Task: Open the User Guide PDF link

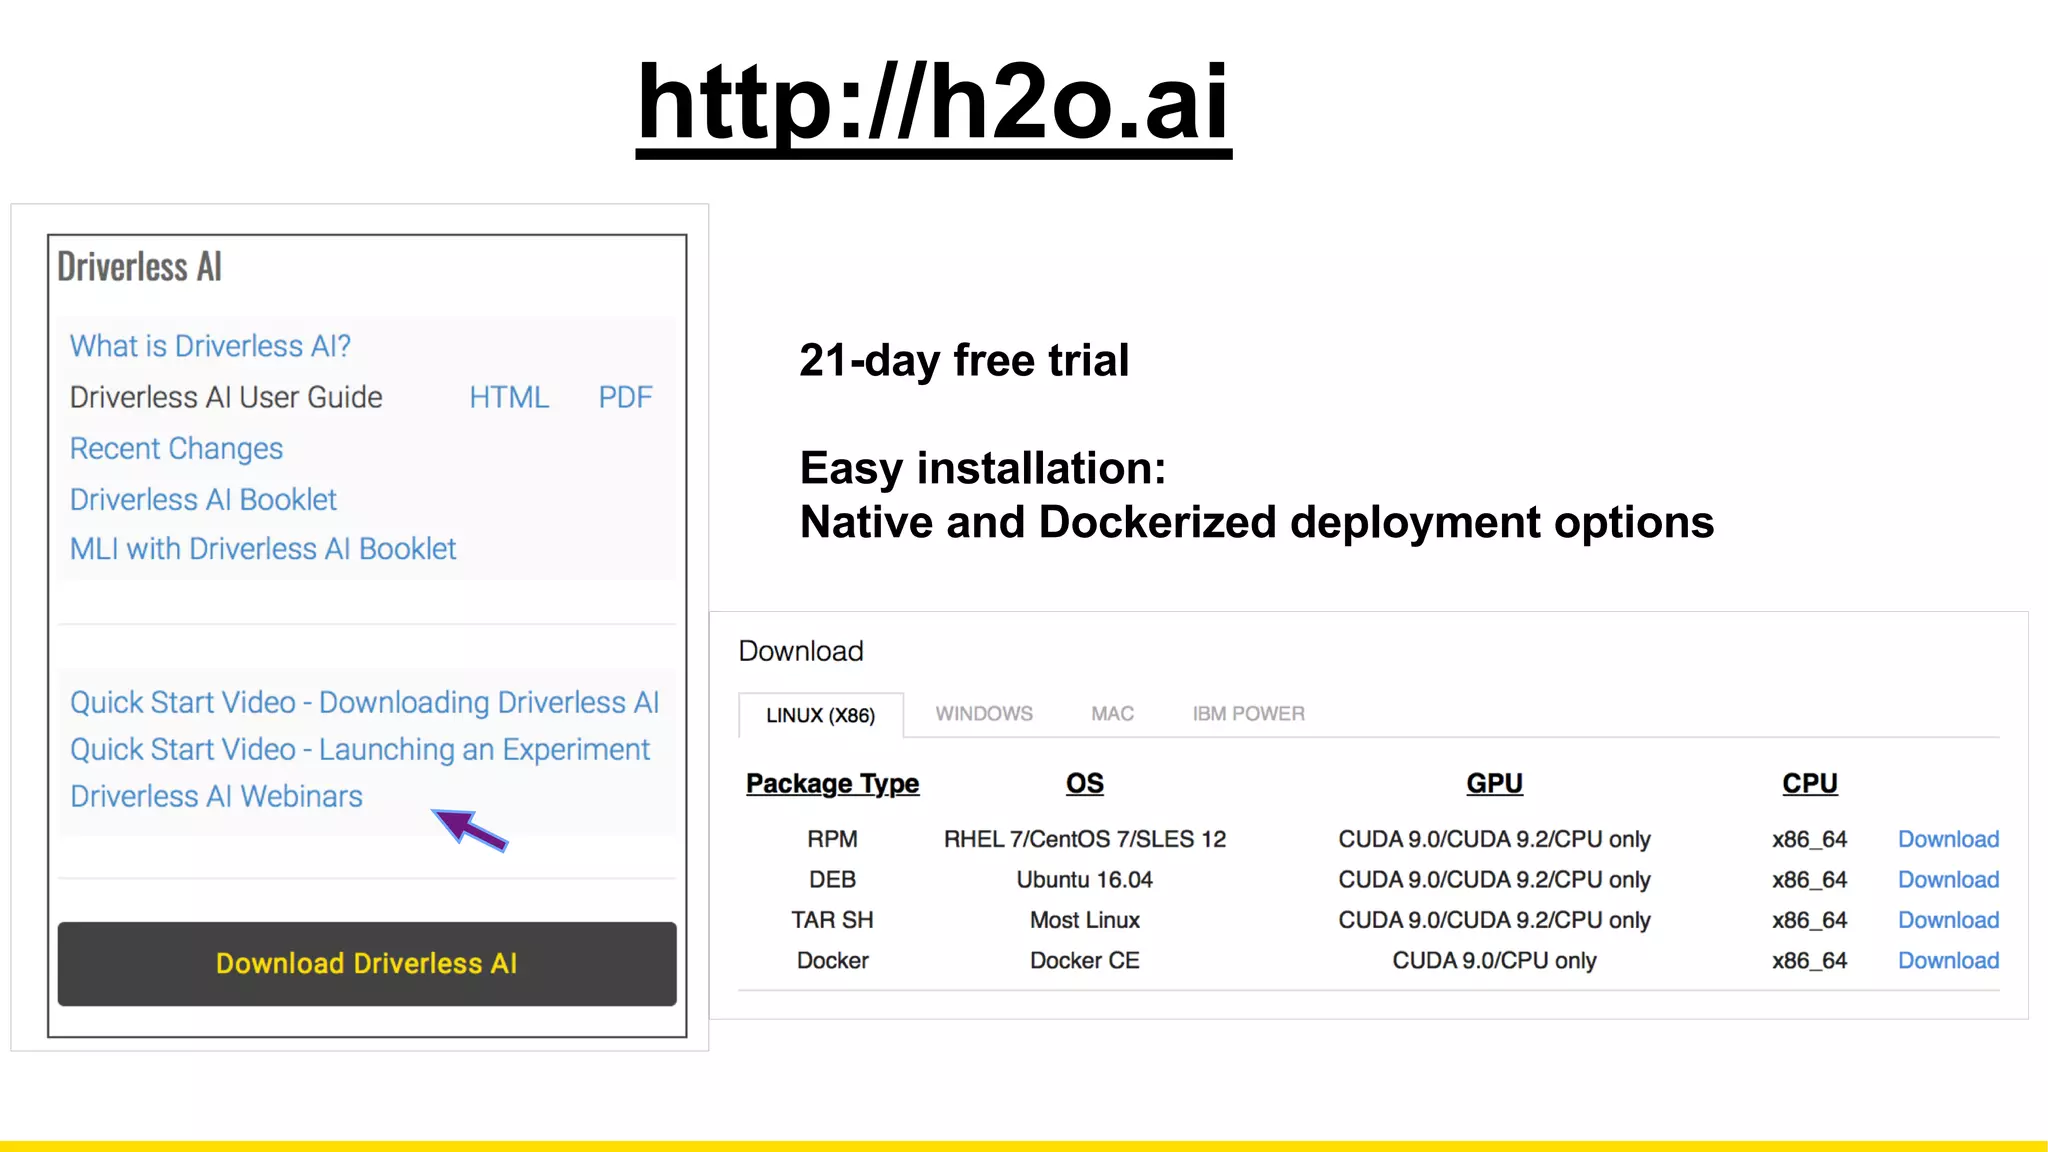Action: (625, 397)
